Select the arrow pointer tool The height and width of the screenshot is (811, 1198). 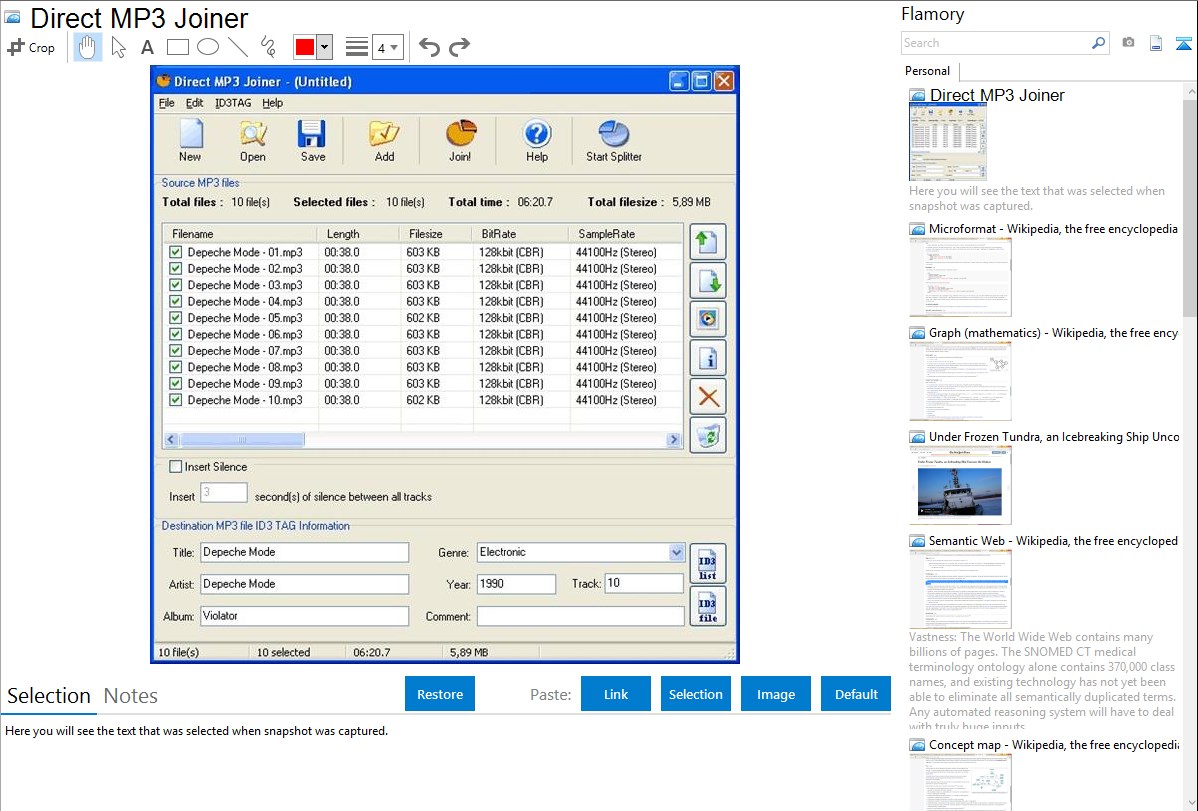tap(119, 47)
